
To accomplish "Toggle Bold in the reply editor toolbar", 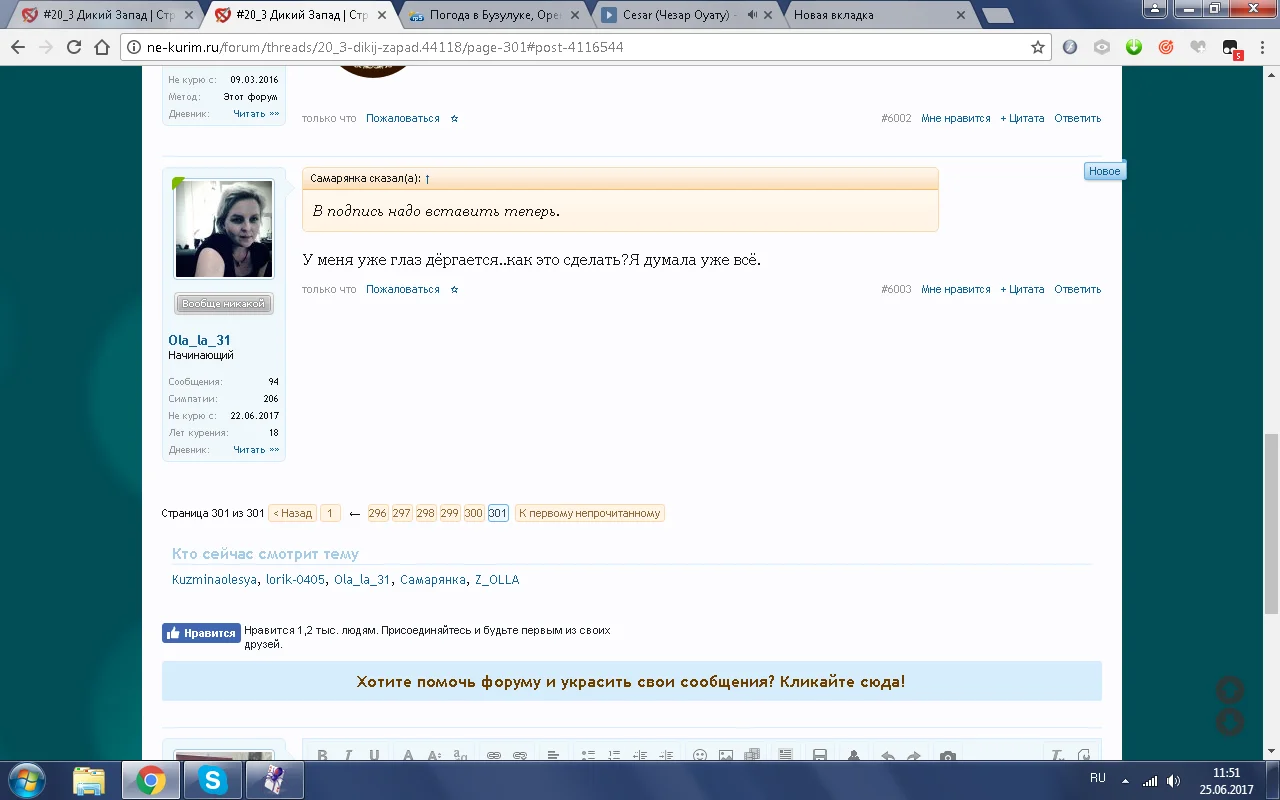I will (322, 755).
